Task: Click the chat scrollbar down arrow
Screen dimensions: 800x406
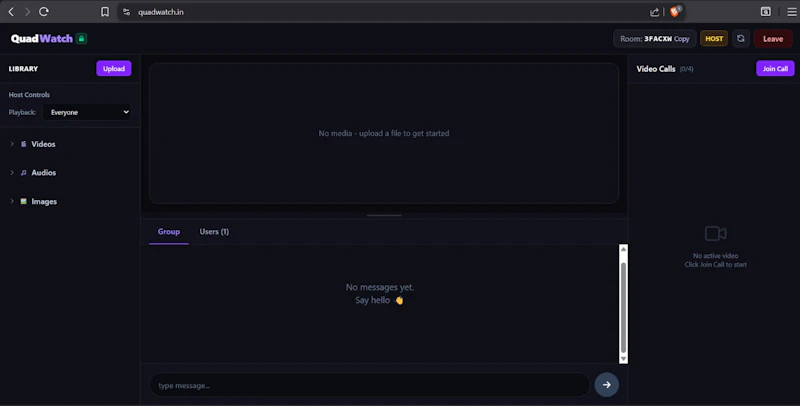Action: pyautogui.click(x=623, y=359)
